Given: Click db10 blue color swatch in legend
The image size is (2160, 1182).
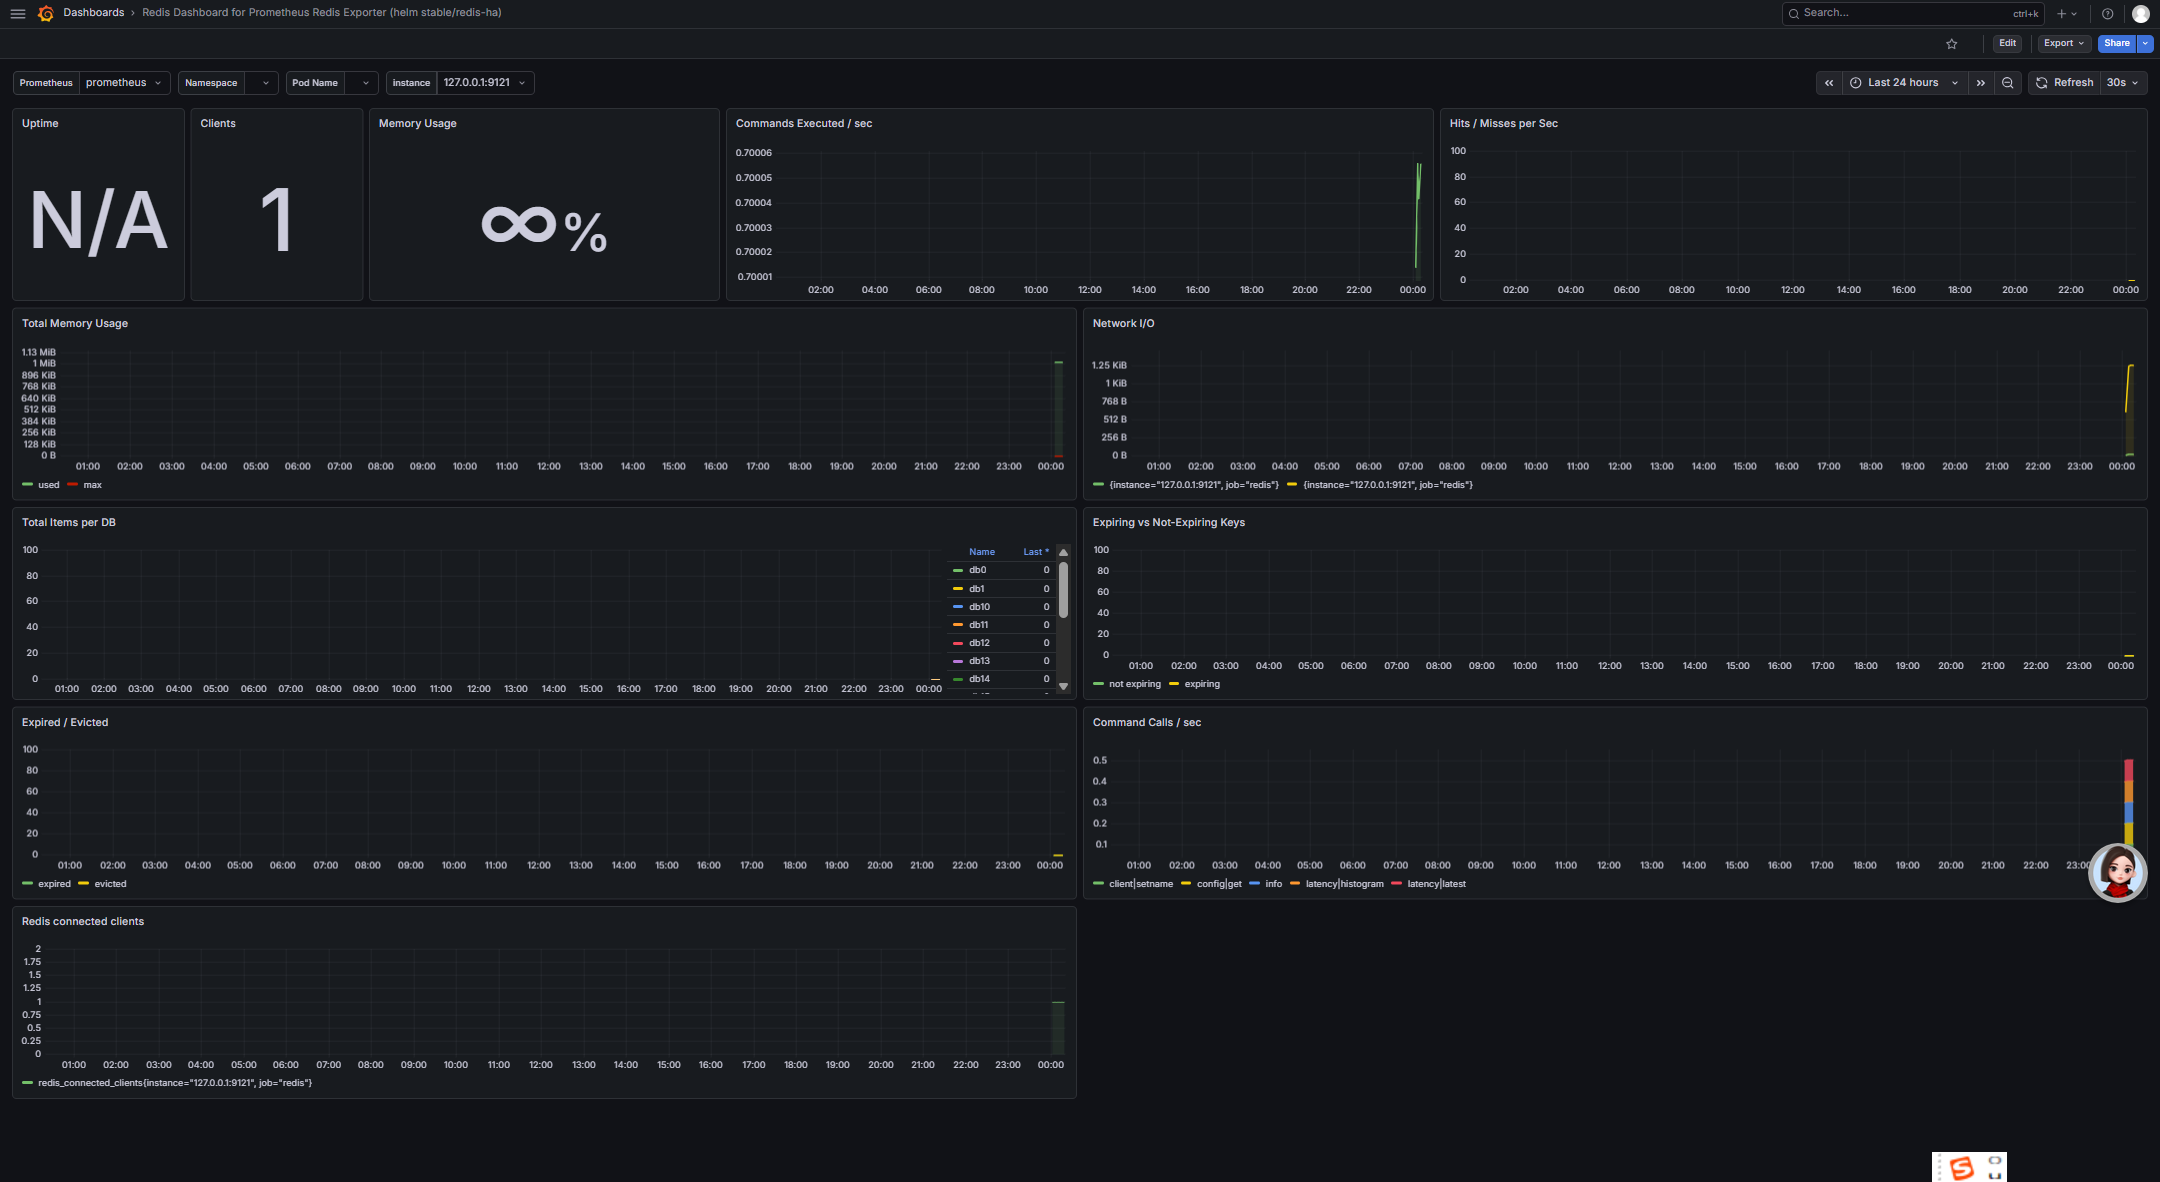Looking at the screenshot, I should pos(958,607).
